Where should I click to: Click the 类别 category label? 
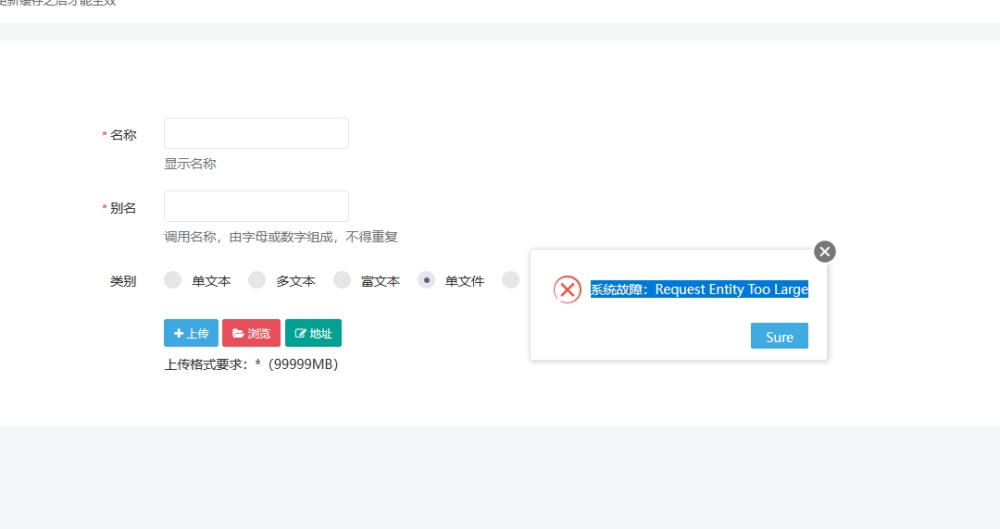tap(123, 281)
